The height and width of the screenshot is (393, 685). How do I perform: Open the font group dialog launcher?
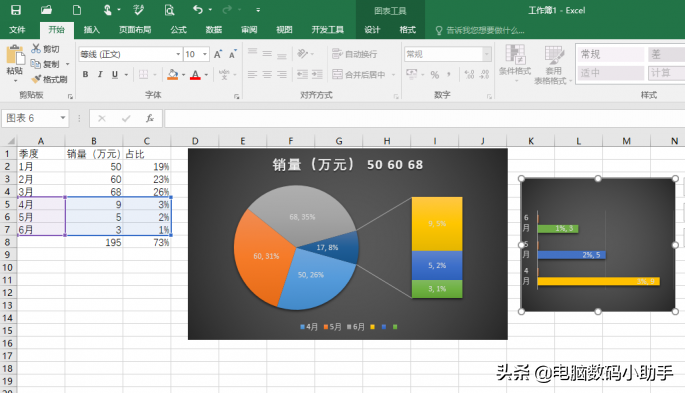pos(236,97)
